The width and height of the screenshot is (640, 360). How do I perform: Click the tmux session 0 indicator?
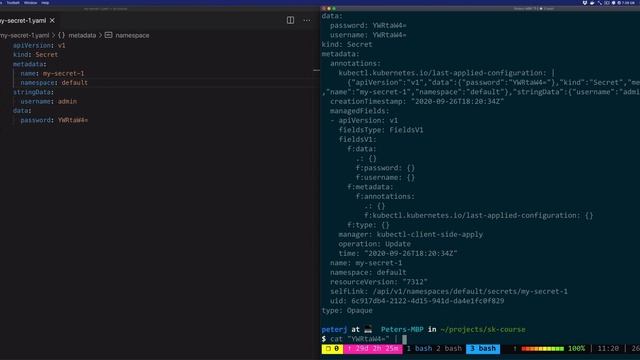332,349
